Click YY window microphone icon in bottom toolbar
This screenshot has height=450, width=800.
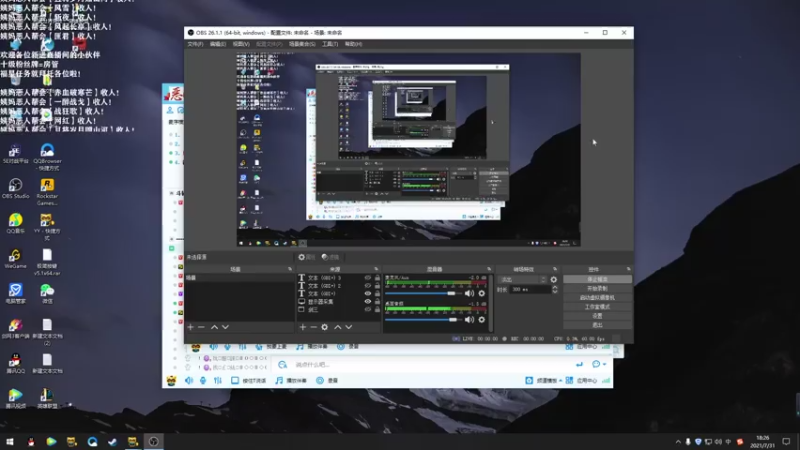click(203, 381)
